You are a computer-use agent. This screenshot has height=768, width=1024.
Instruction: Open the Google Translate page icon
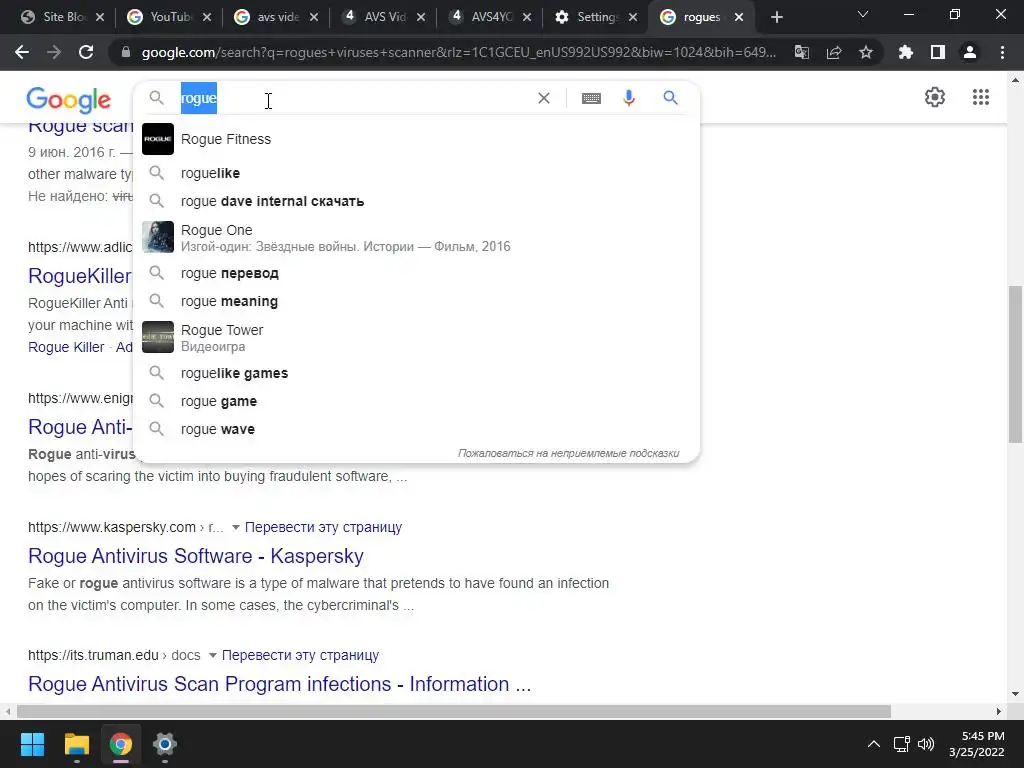pyautogui.click(x=801, y=52)
